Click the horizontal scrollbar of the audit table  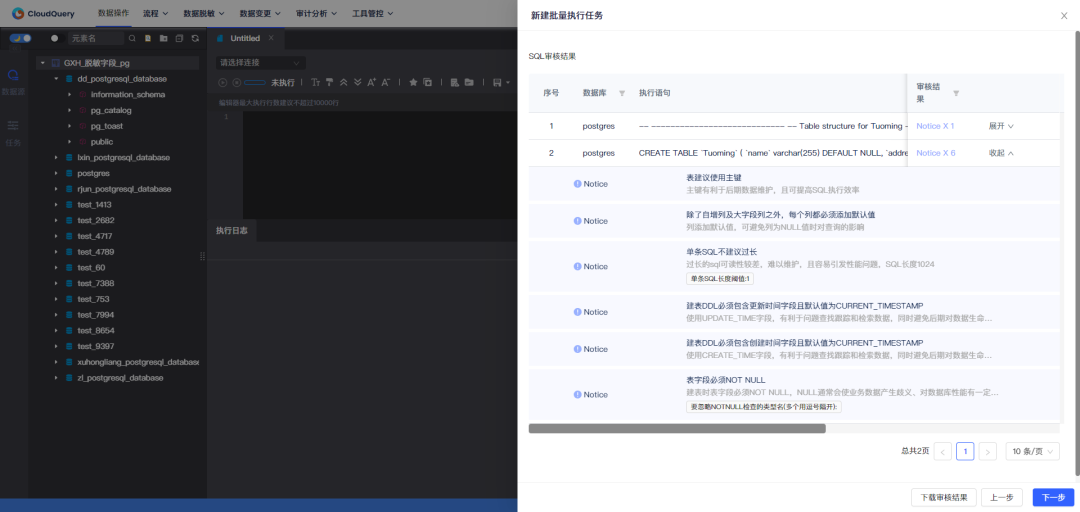click(x=677, y=428)
